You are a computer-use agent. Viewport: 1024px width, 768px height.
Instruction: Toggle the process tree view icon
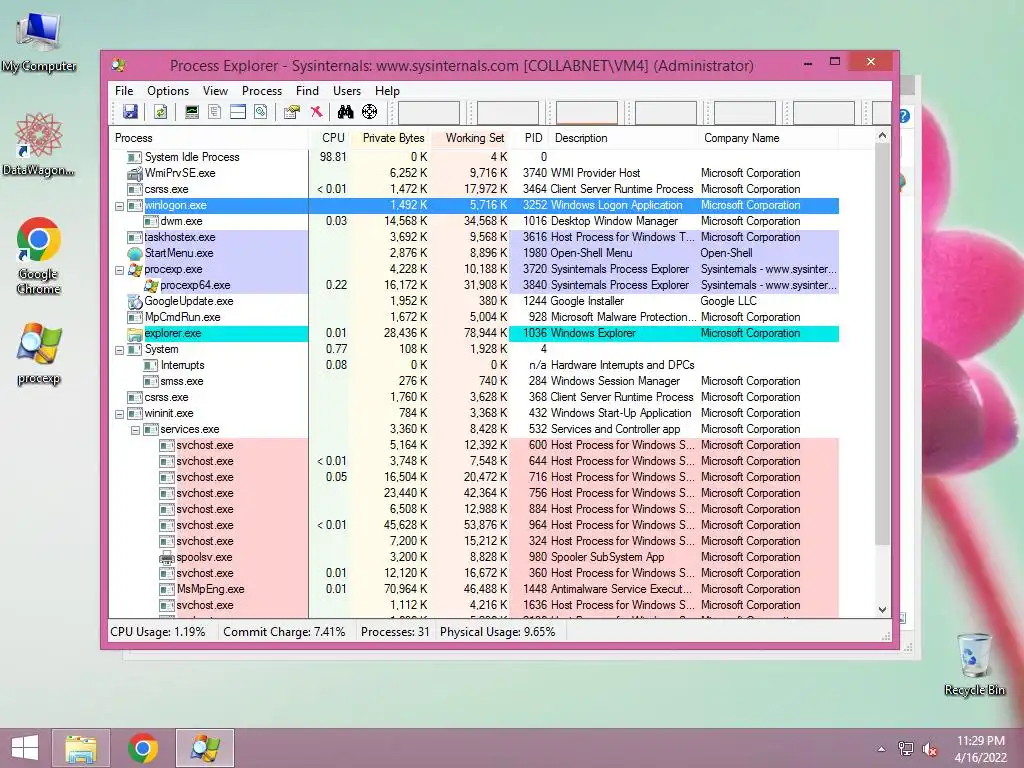[214, 112]
